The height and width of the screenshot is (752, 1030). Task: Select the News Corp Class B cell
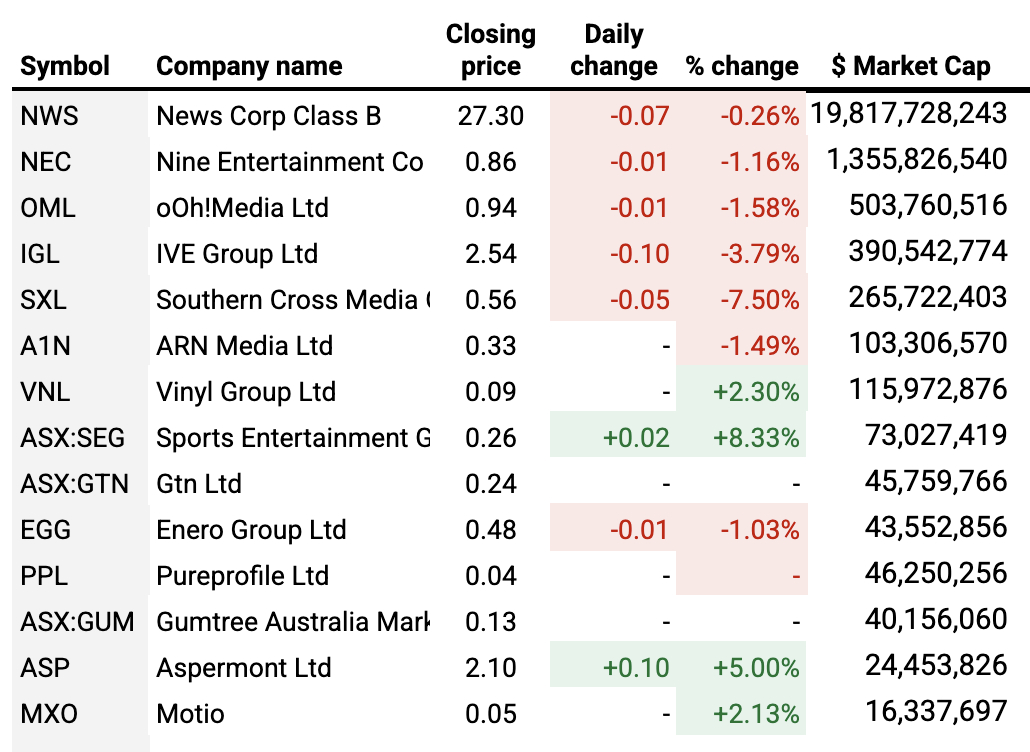click(x=268, y=116)
